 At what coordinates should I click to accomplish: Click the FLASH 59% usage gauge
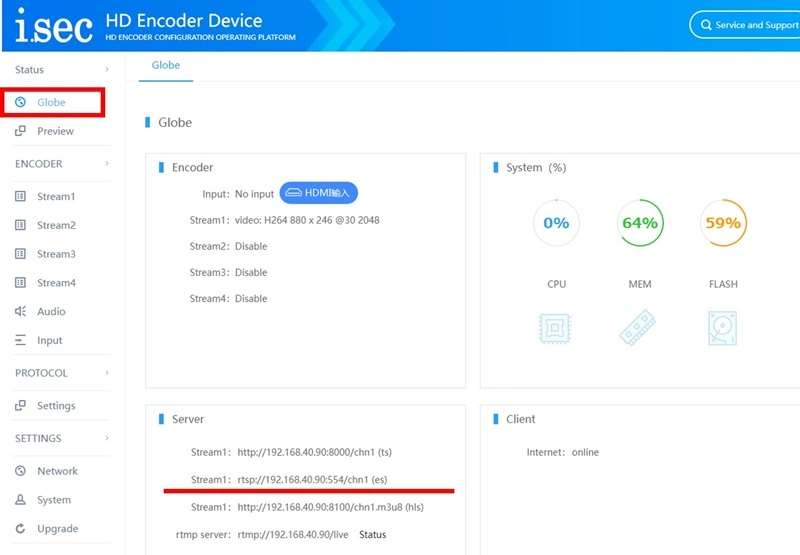click(723, 223)
